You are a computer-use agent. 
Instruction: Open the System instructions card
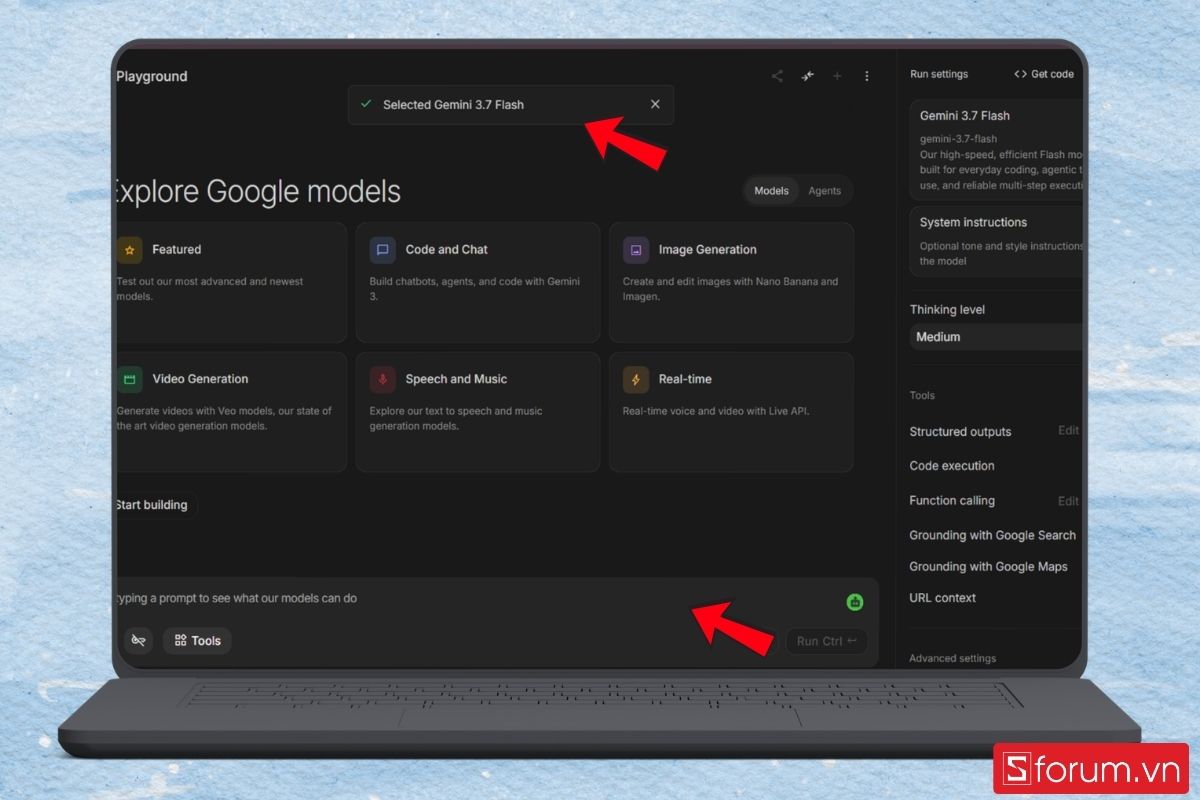[x=997, y=241]
